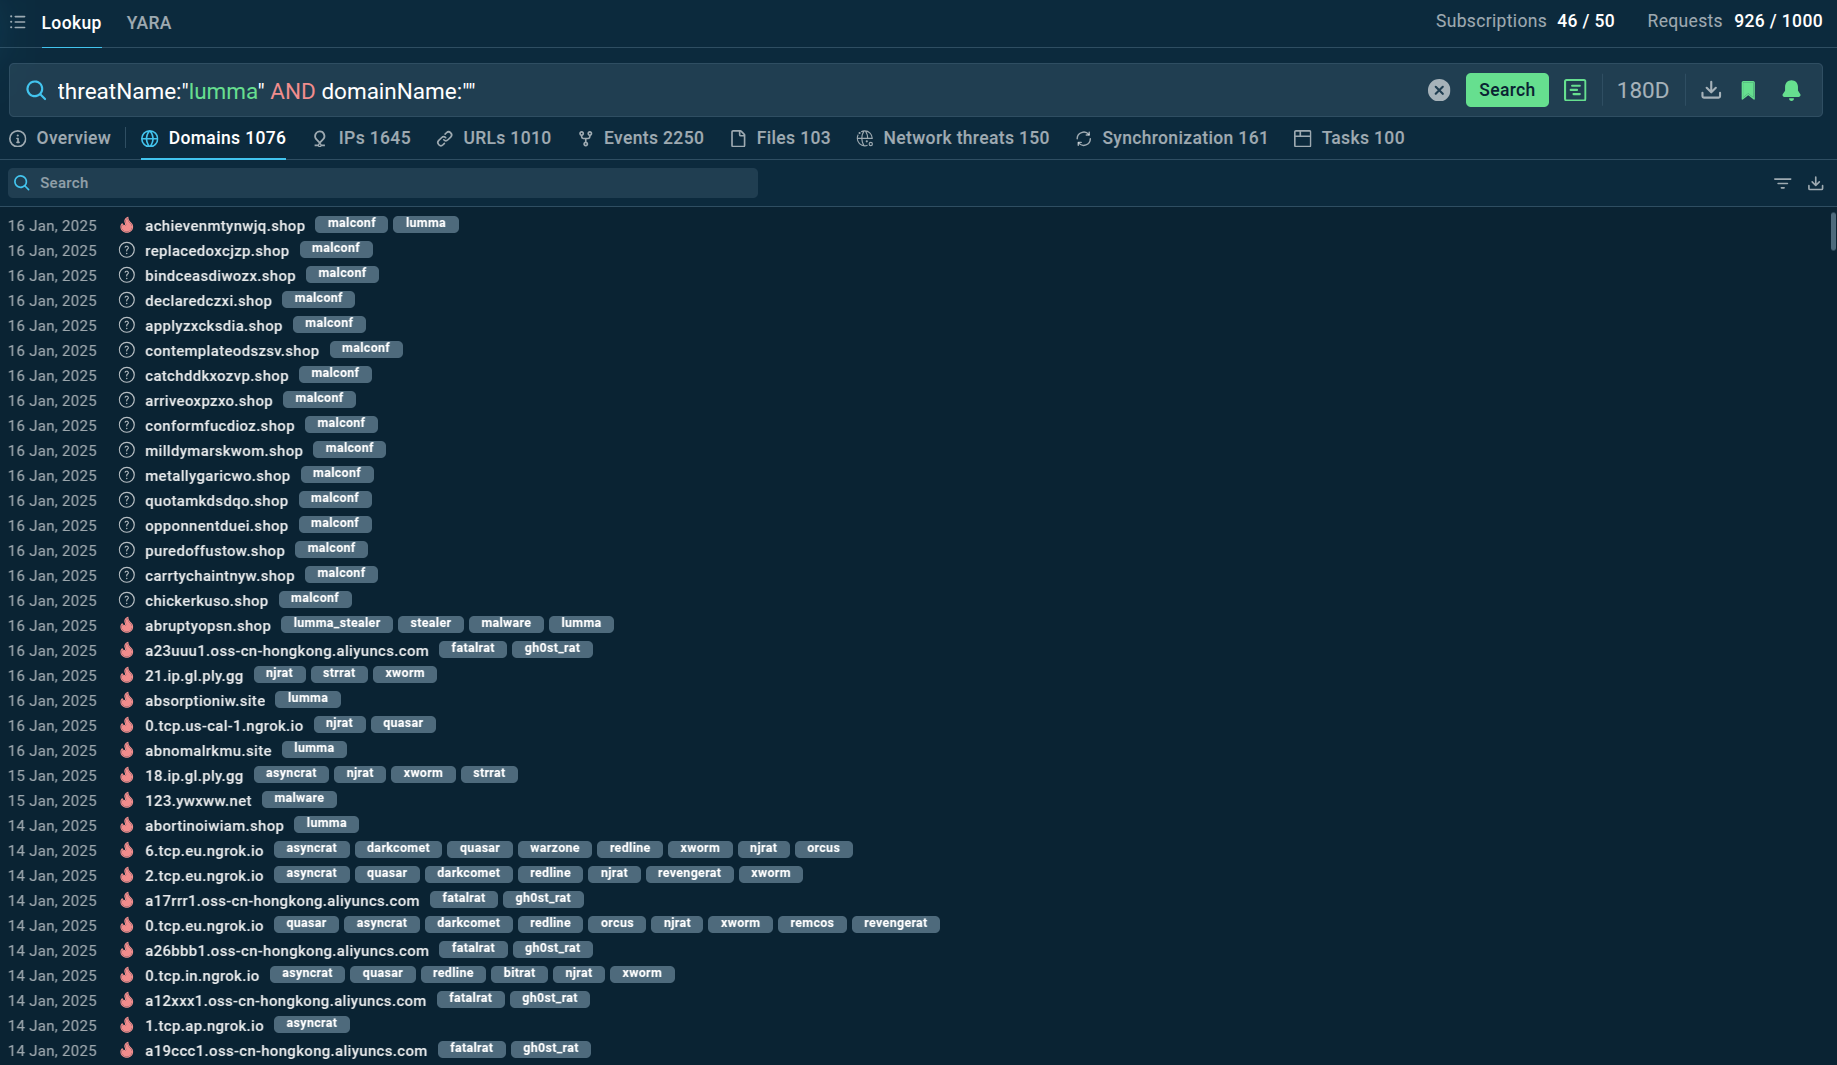Switch to the Network threats 150 tab

click(953, 138)
